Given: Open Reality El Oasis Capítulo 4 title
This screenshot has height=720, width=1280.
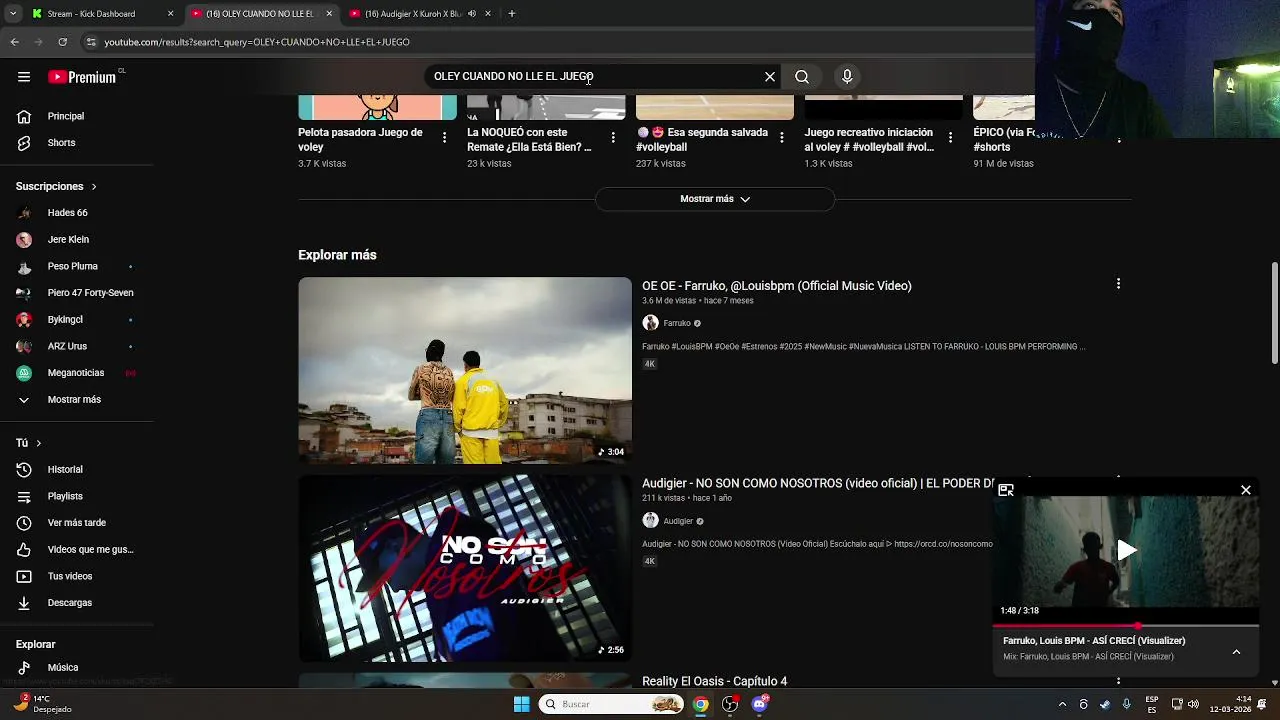Looking at the screenshot, I should coord(715,681).
